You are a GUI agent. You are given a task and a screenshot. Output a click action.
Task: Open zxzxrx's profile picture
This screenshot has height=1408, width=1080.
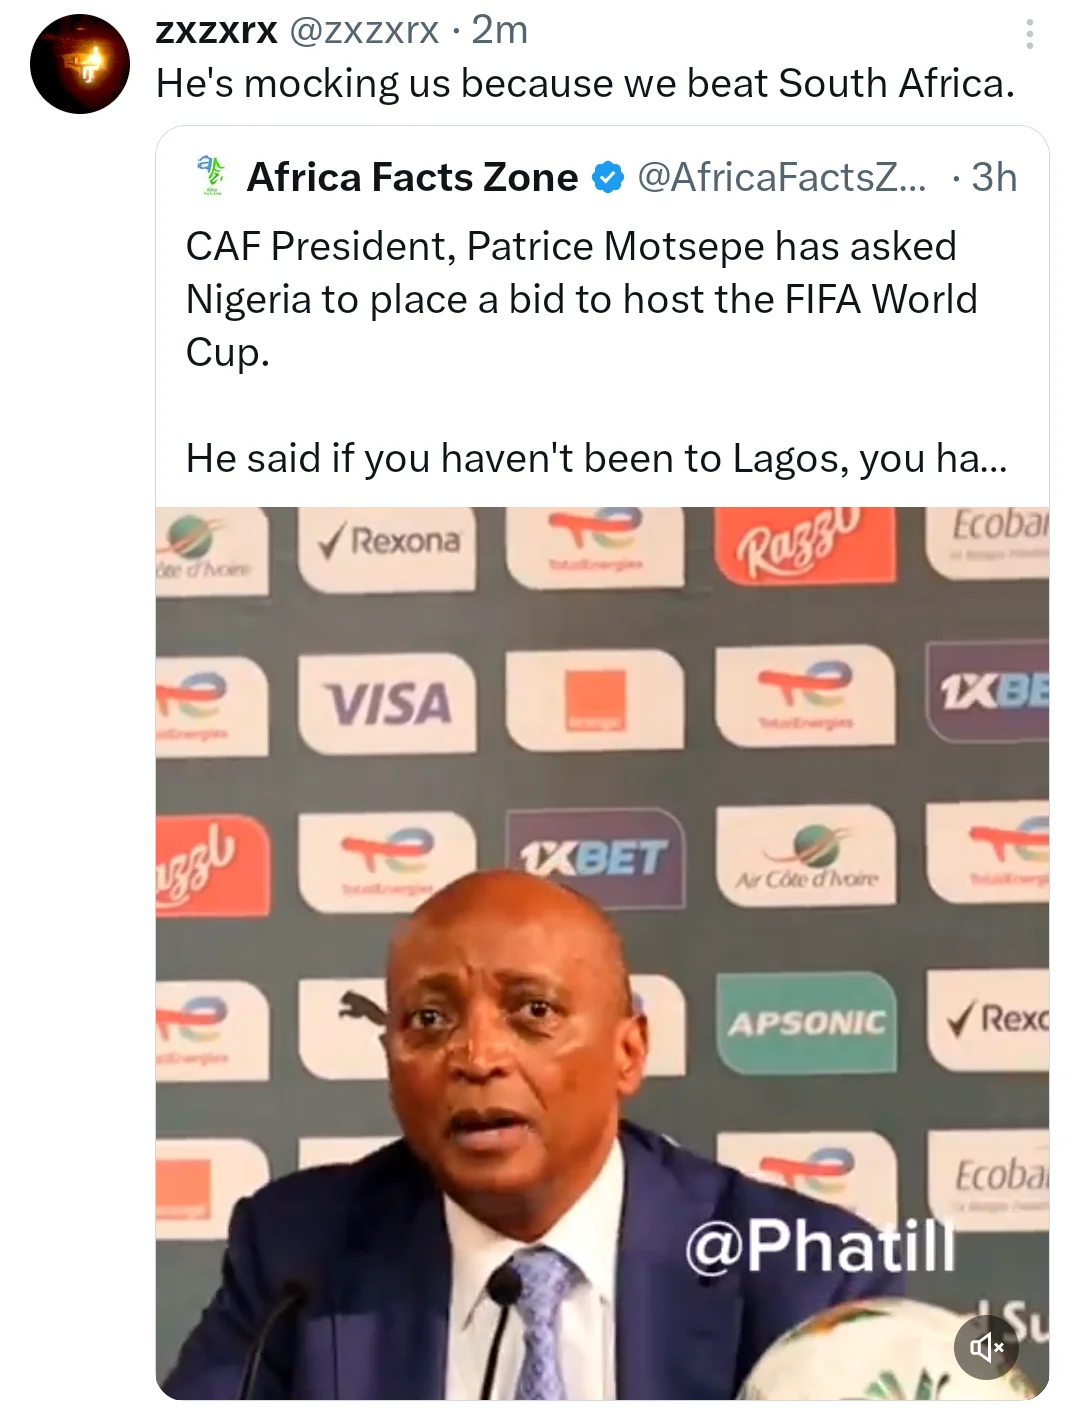[x=80, y=64]
